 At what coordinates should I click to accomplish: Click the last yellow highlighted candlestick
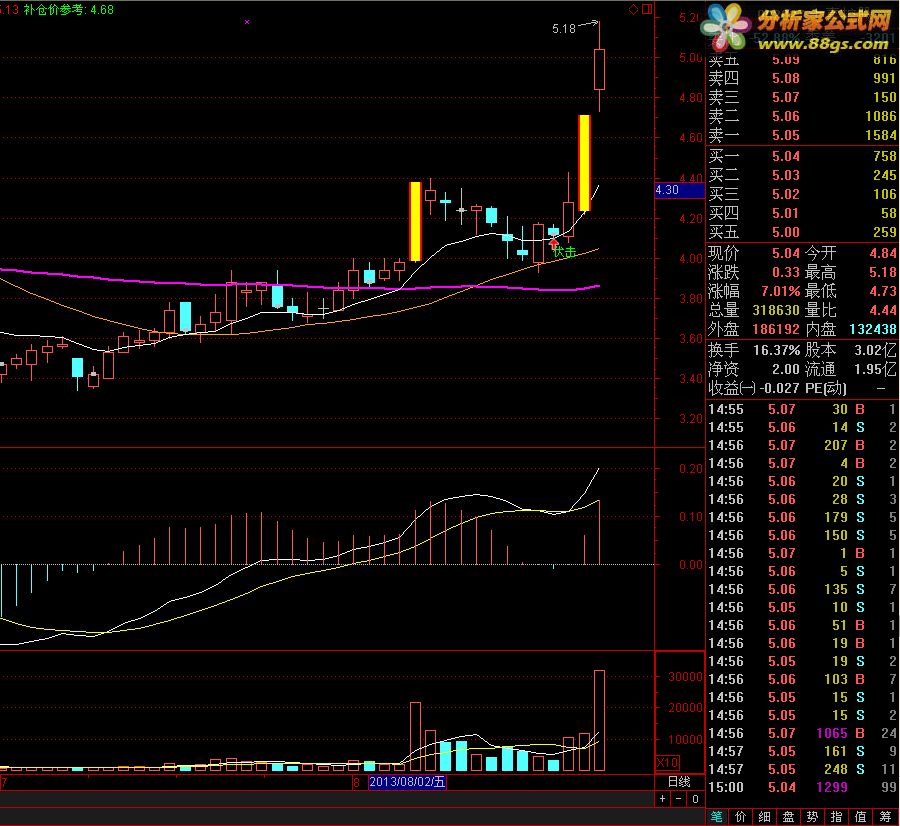click(584, 163)
